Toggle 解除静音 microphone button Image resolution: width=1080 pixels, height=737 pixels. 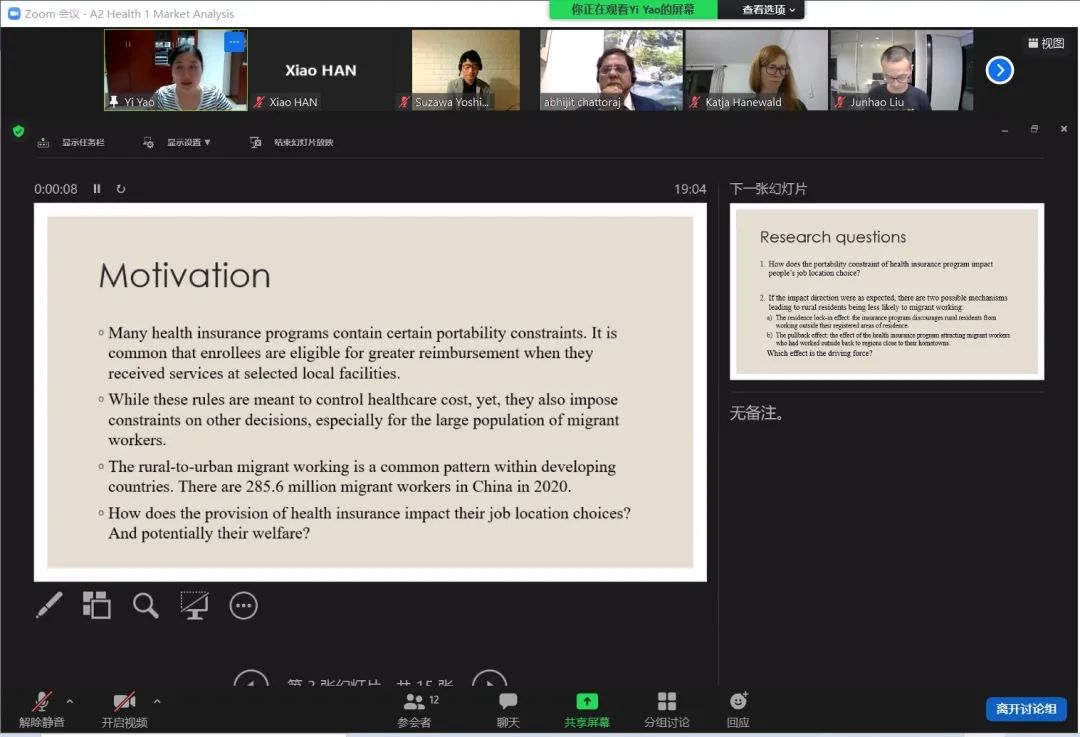click(42, 709)
